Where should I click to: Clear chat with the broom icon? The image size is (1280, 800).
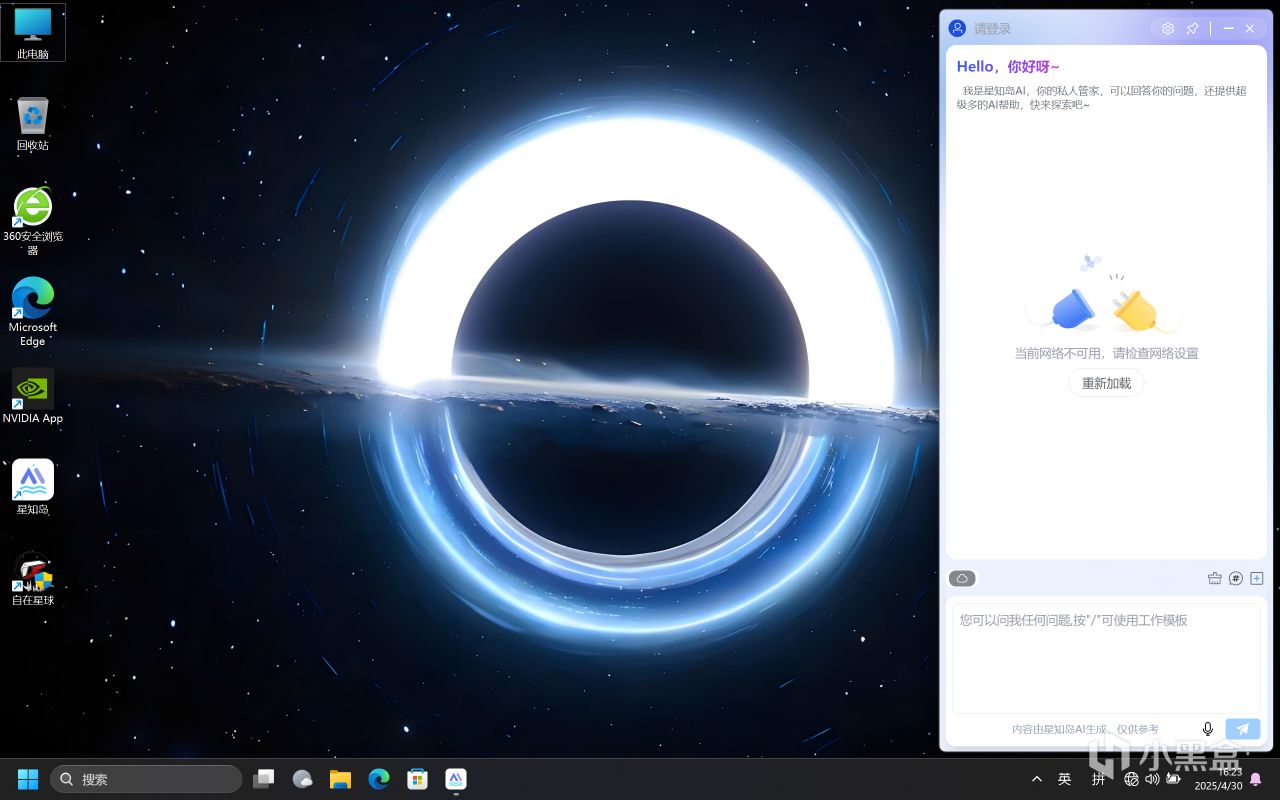1215,578
